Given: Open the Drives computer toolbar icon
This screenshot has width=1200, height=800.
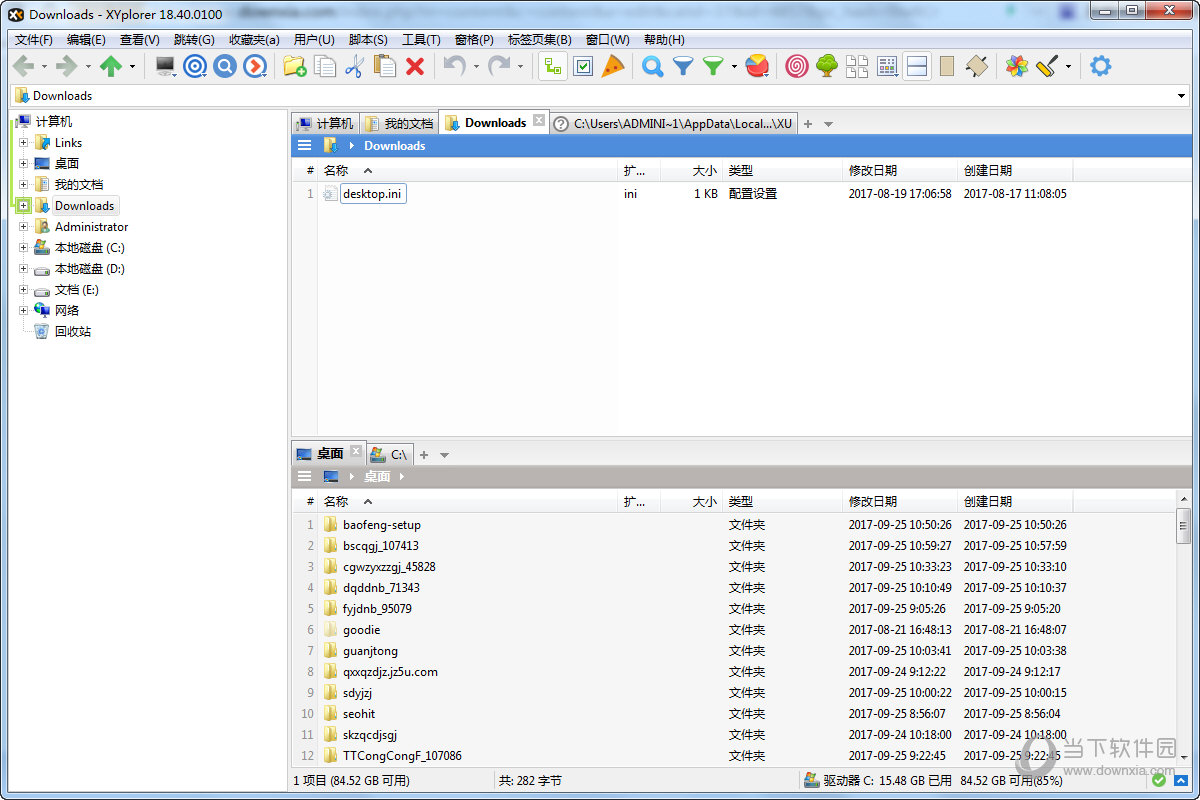Looking at the screenshot, I should pyautogui.click(x=165, y=67).
